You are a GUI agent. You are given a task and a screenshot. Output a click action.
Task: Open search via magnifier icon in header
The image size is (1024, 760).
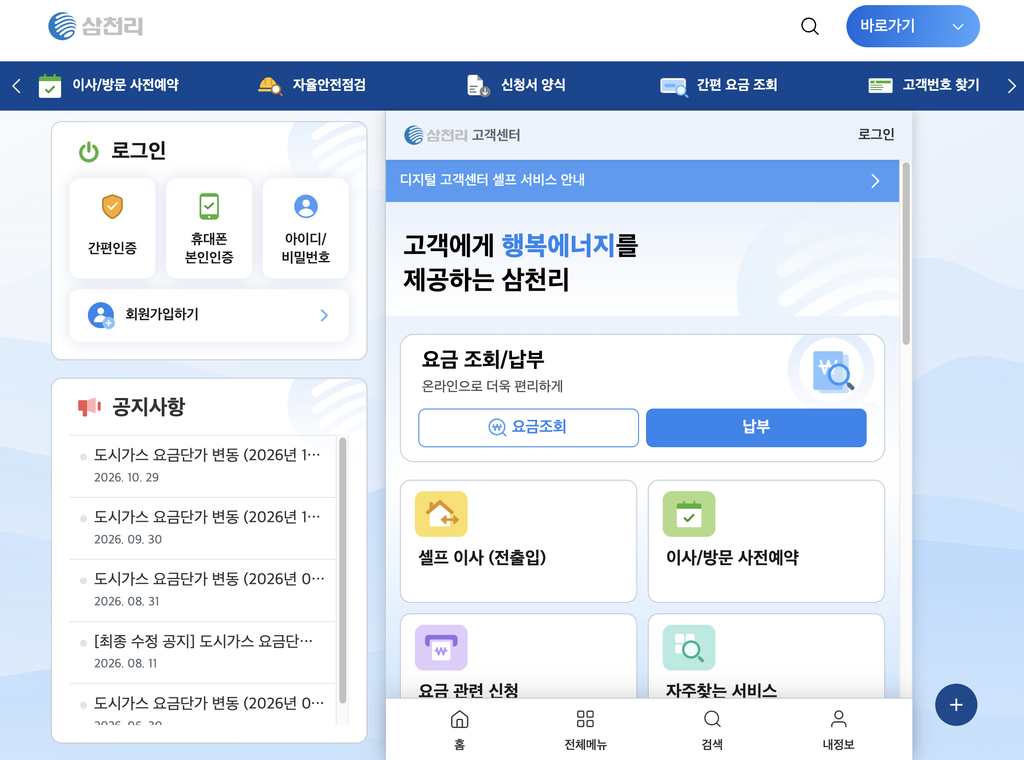point(810,26)
